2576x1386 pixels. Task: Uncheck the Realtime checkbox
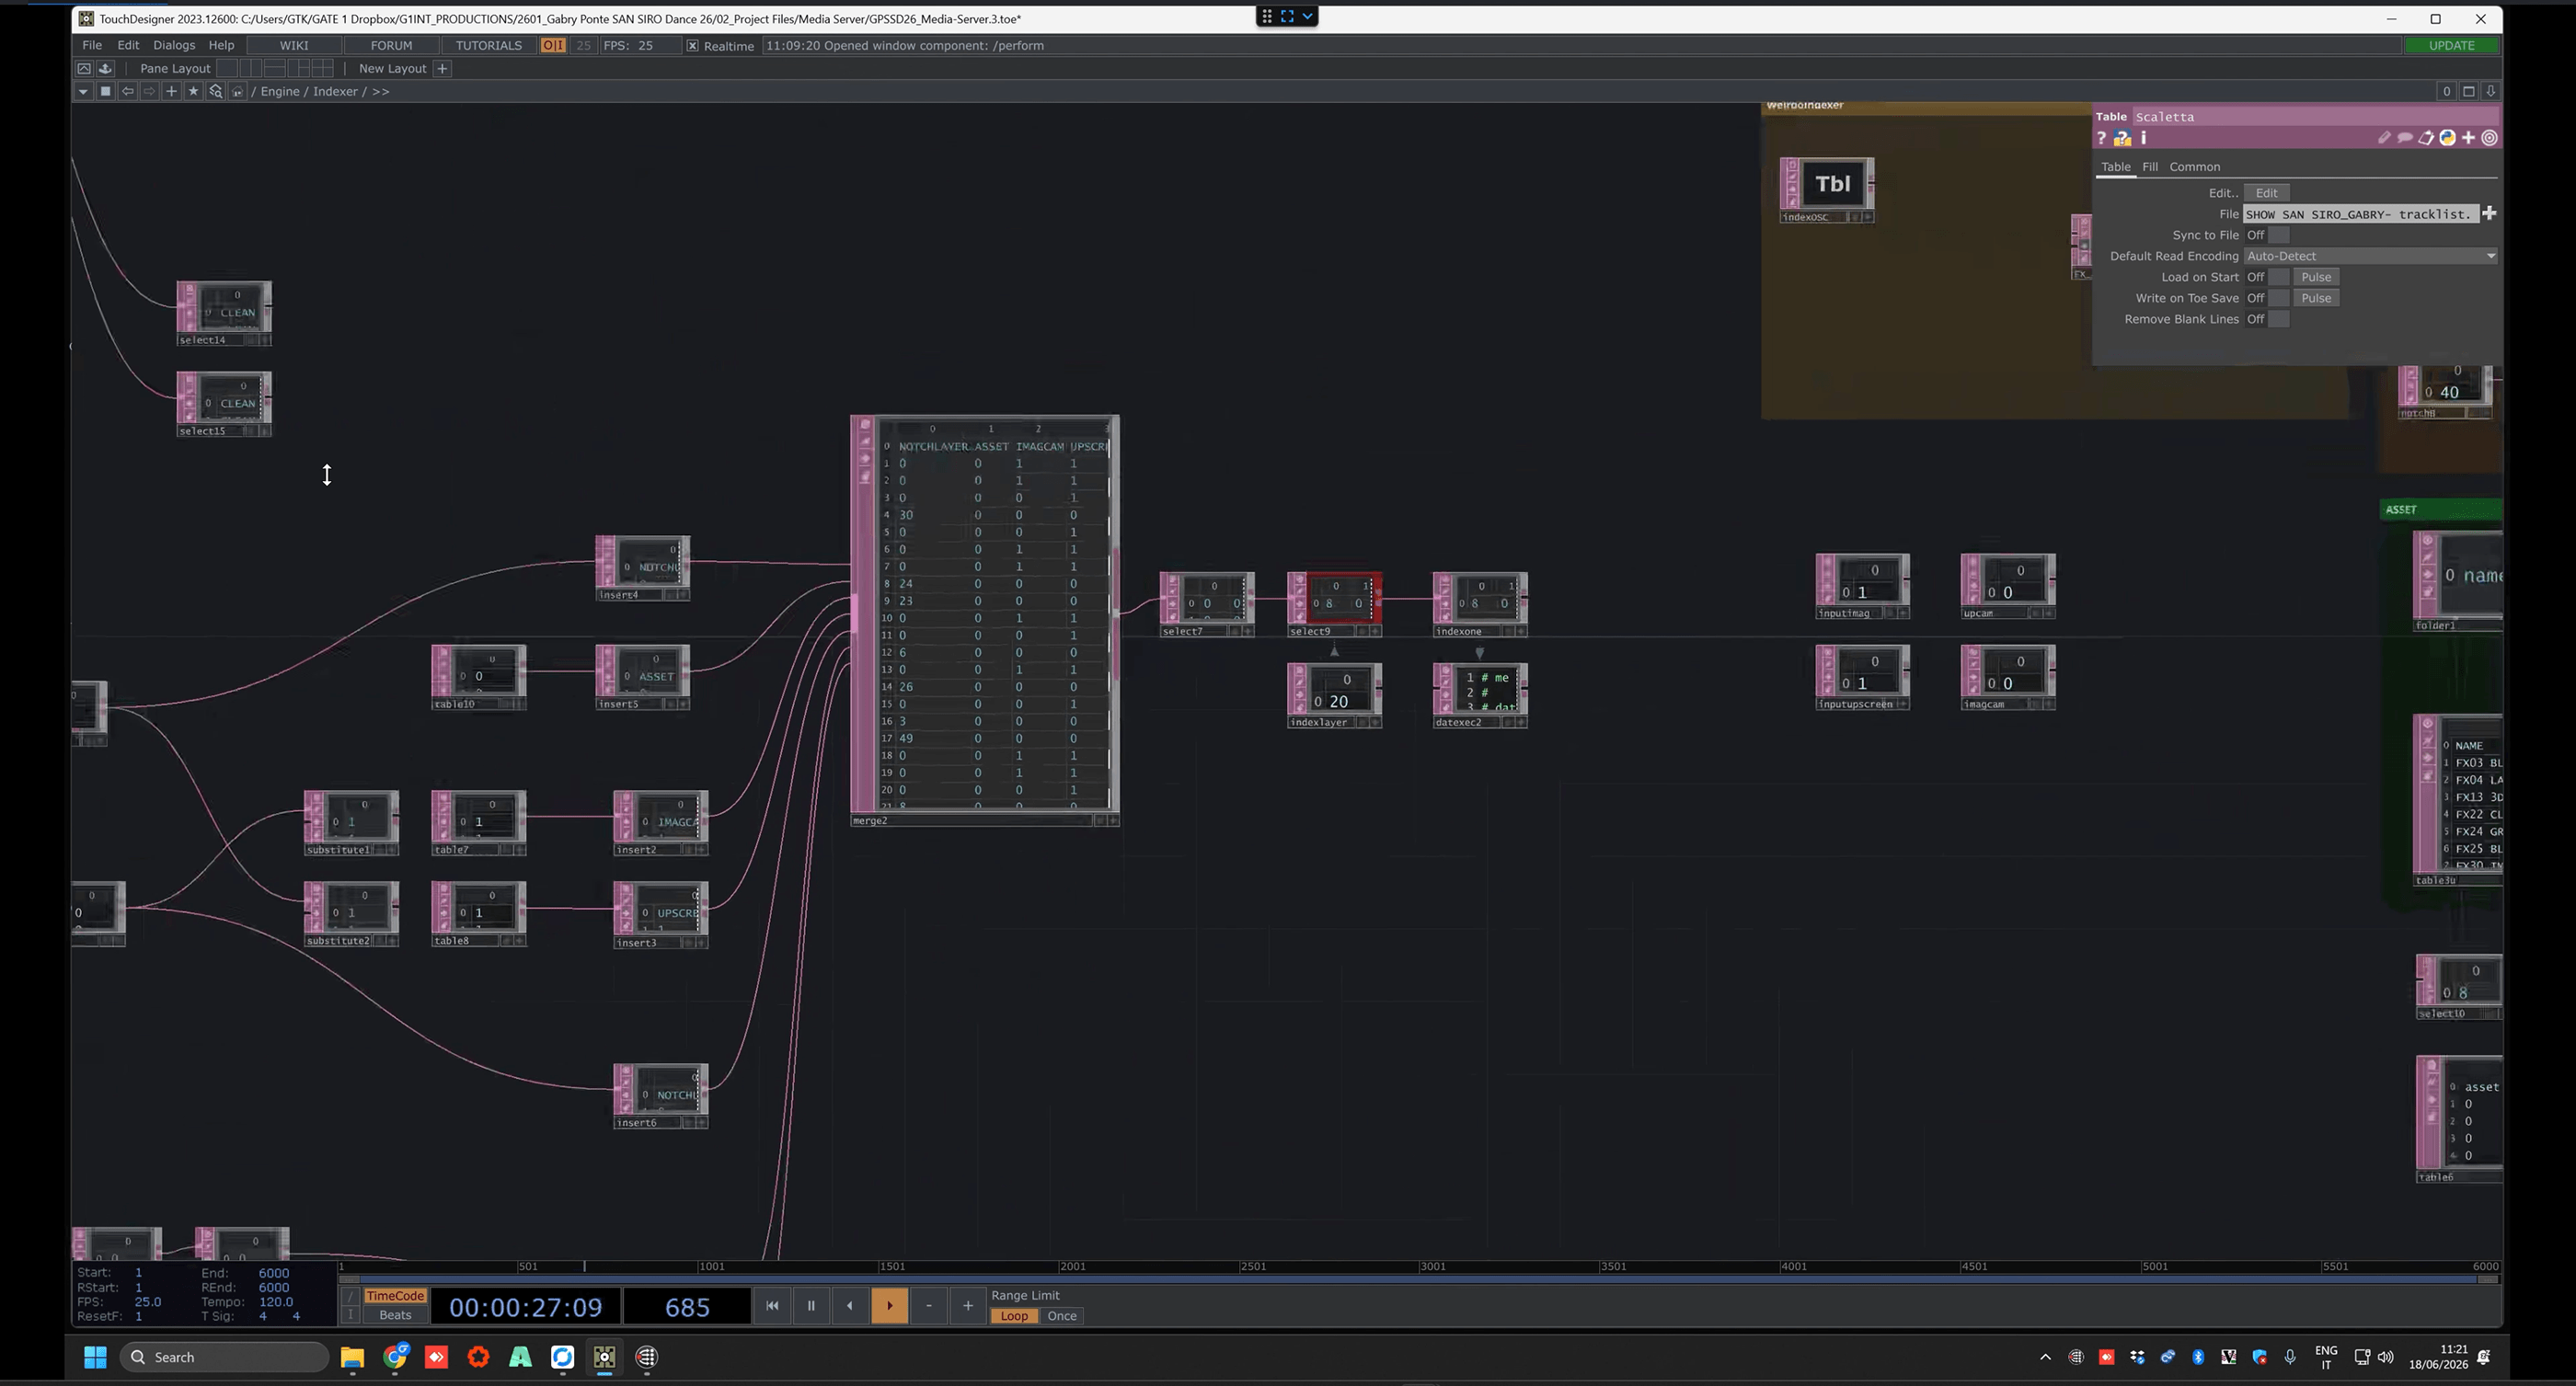(692, 45)
